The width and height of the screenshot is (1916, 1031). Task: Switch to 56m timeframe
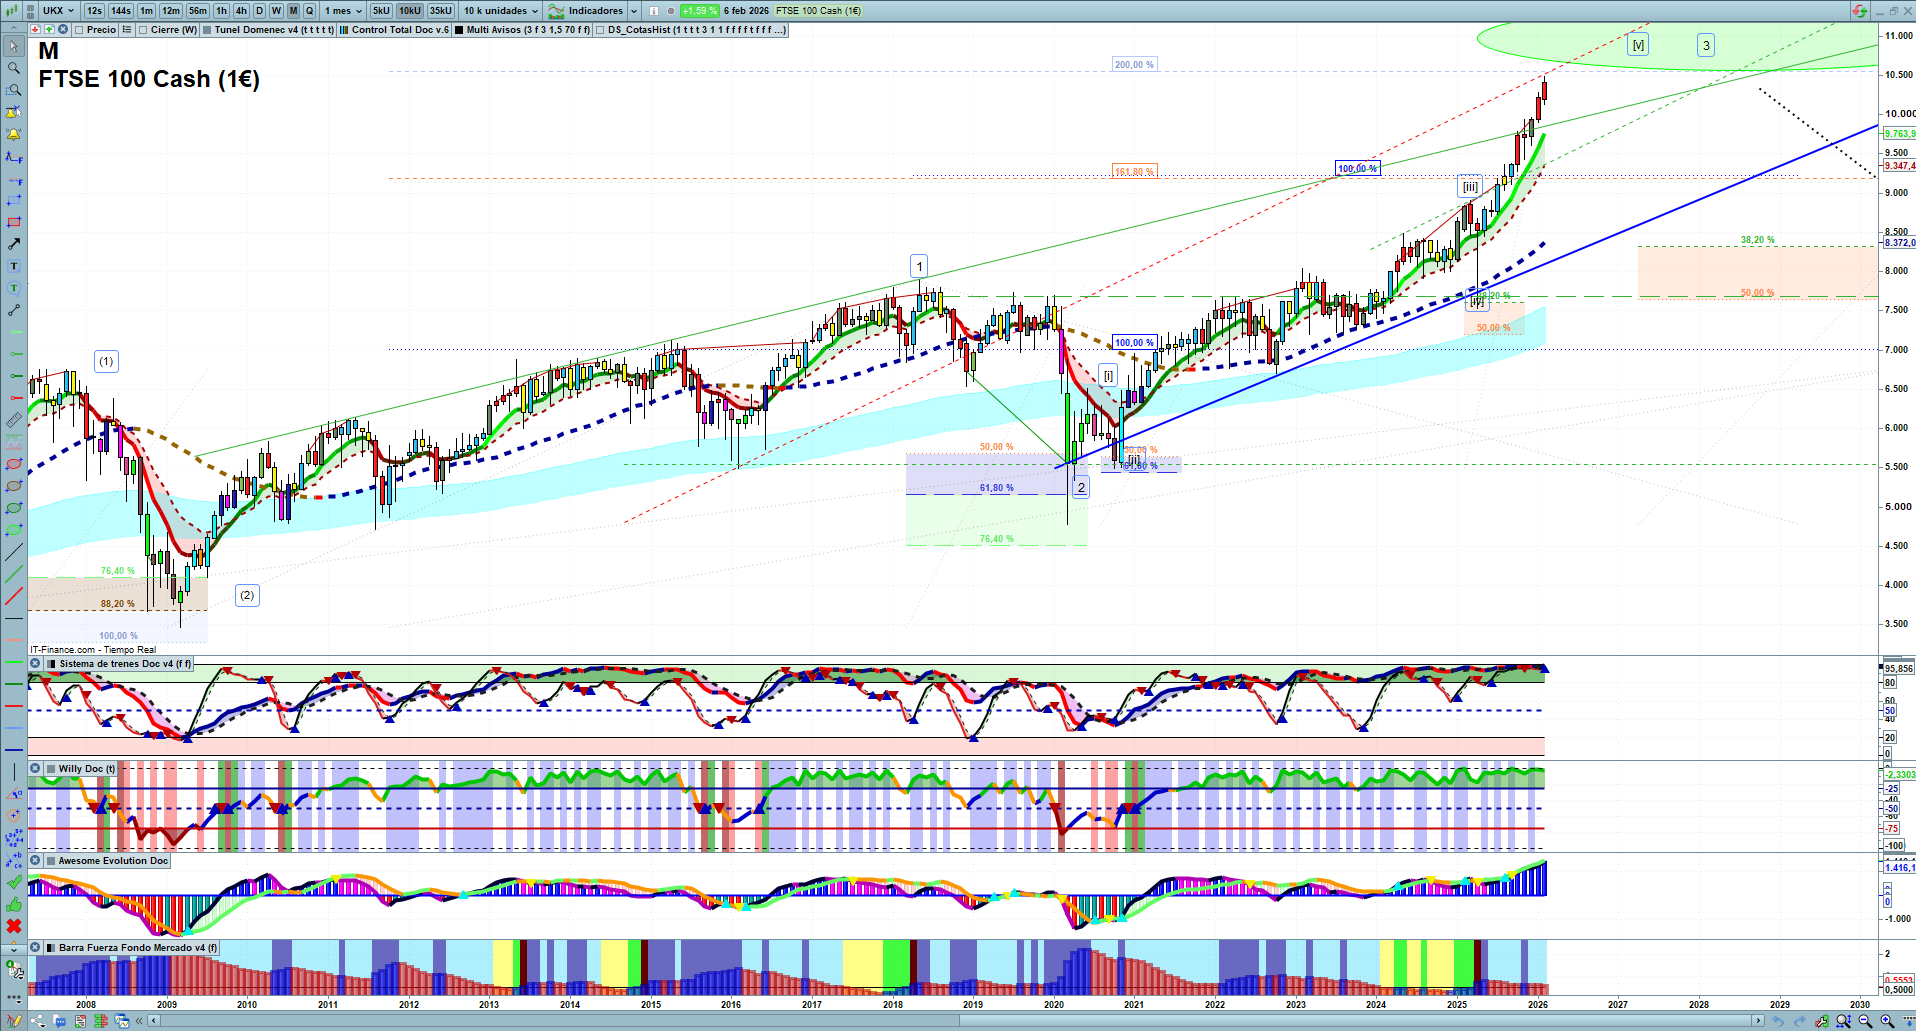coord(198,11)
